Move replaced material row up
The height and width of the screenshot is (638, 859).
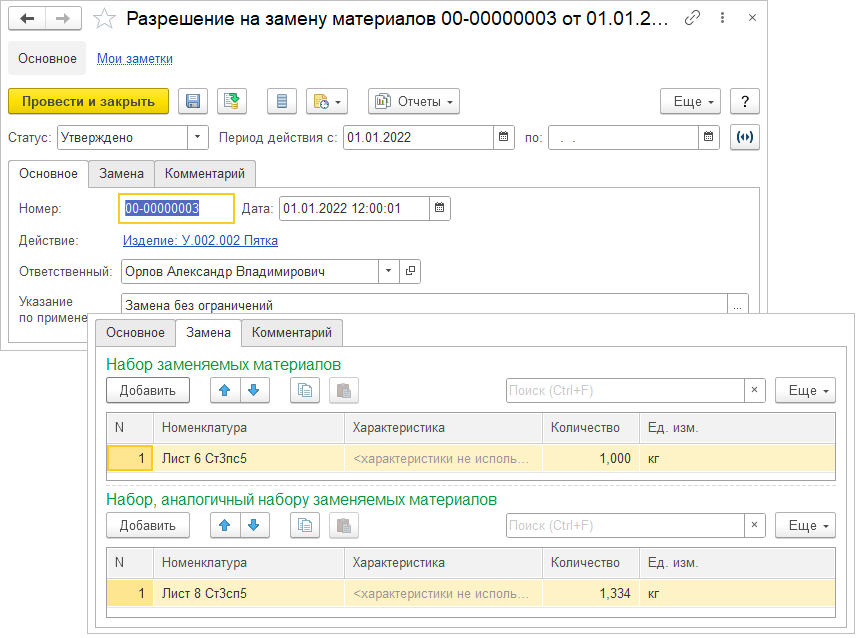point(225,390)
